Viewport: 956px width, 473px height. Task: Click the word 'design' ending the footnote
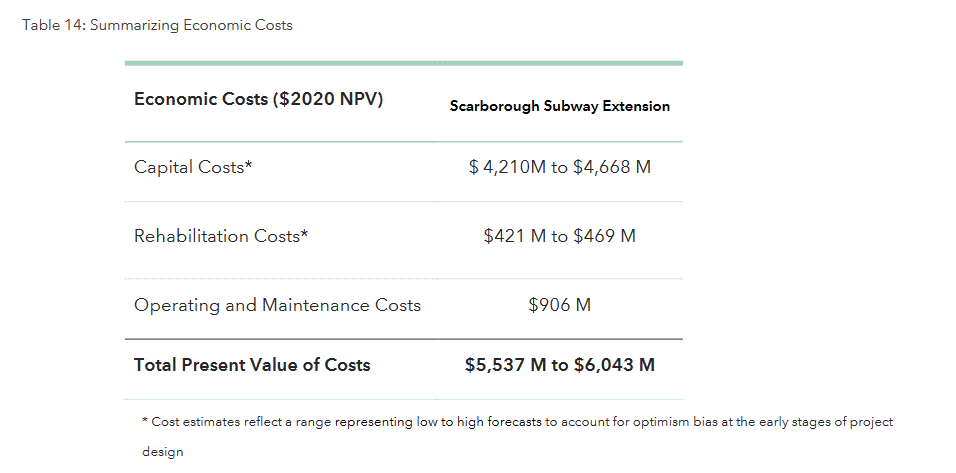(x=162, y=452)
